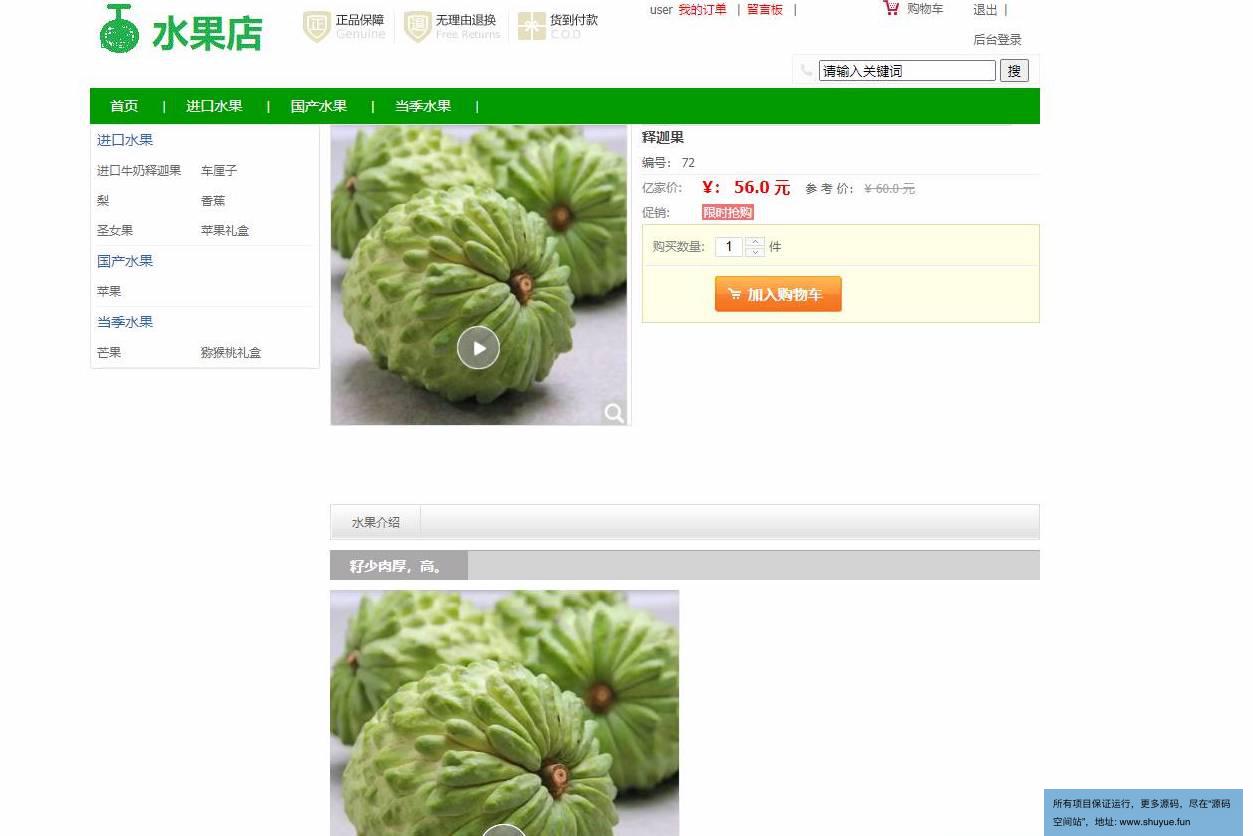Viewport: 1253px width, 836px height.
Task: Click the 限时抢购 promotion tag
Action: (728, 212)
